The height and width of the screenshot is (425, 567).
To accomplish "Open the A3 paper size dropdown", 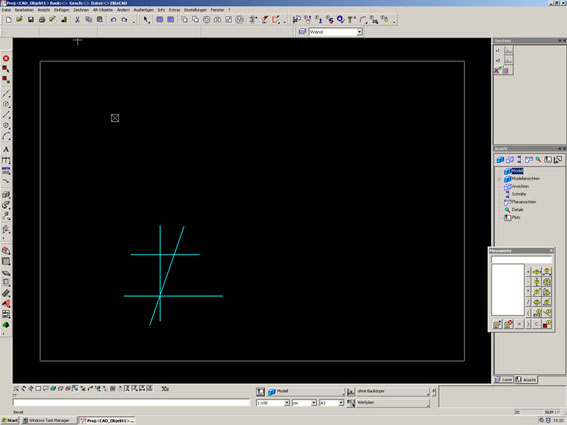I will click(x=341, y=403).
